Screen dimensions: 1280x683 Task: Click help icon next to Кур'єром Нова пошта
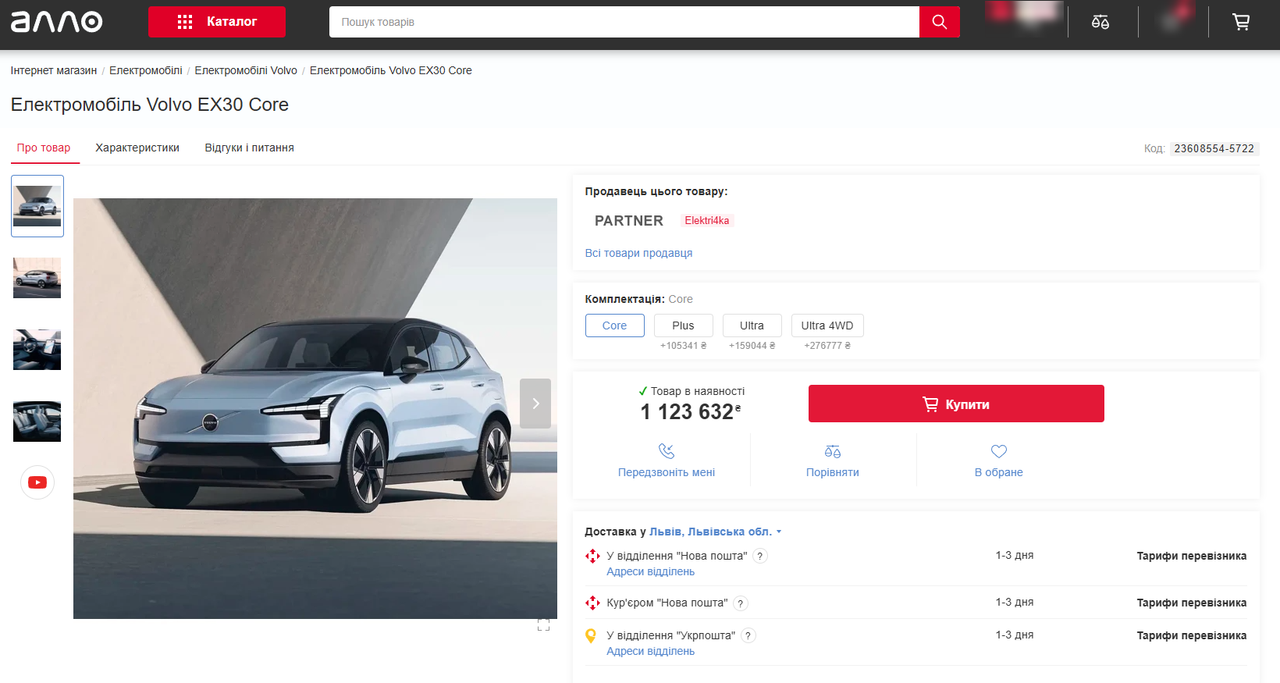(x=740, y=603)
